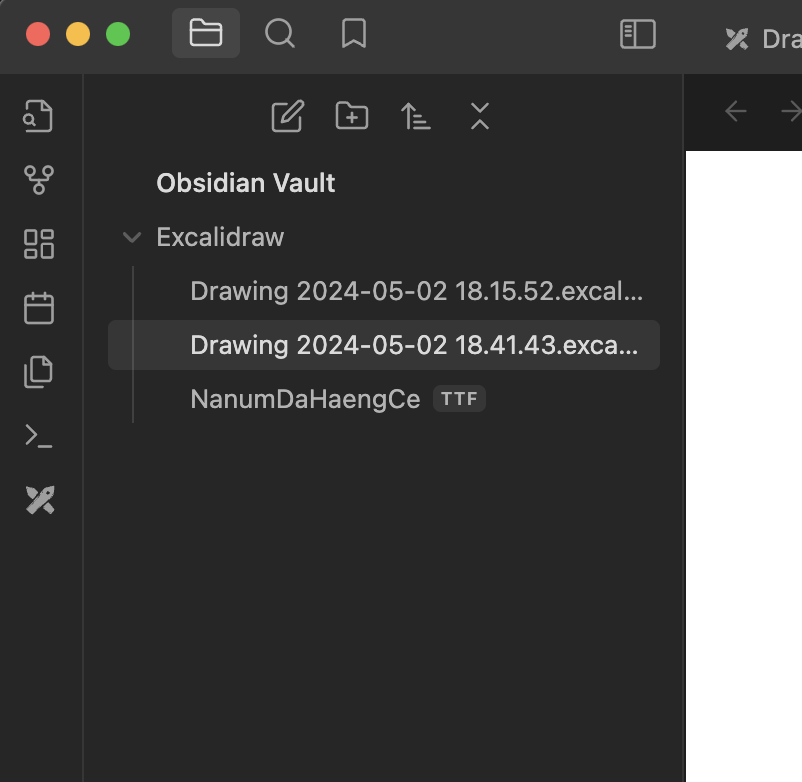Open quick switcher ribbon icon
Viewport: 802px width, 782px height.
[38, 116]
